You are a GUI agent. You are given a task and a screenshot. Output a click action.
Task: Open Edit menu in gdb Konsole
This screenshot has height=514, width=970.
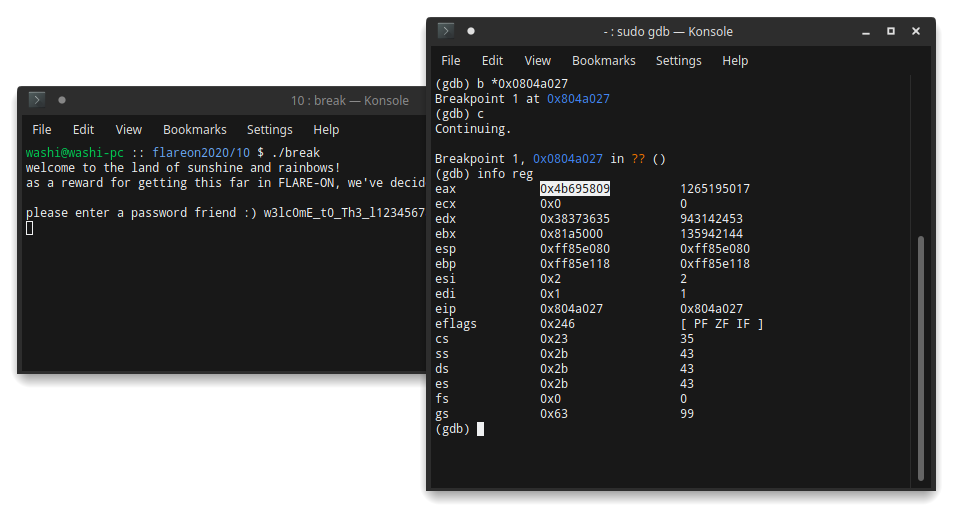[492, 61]
